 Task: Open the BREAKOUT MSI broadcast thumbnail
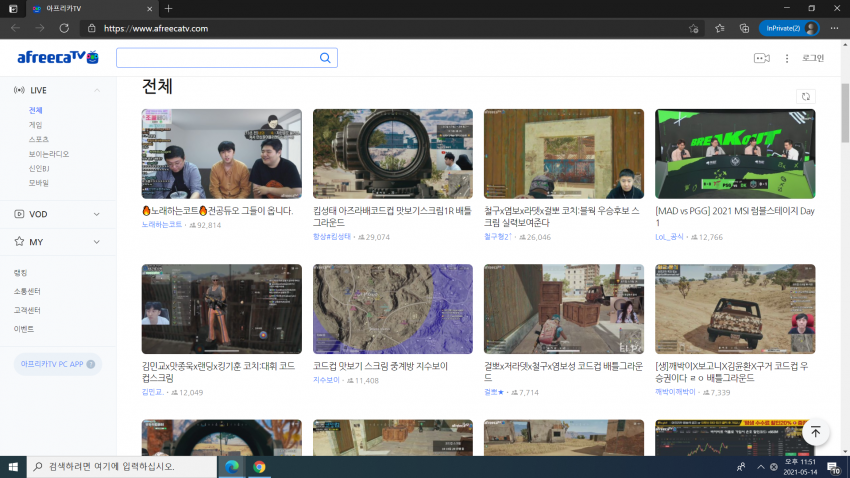point(735,154)
